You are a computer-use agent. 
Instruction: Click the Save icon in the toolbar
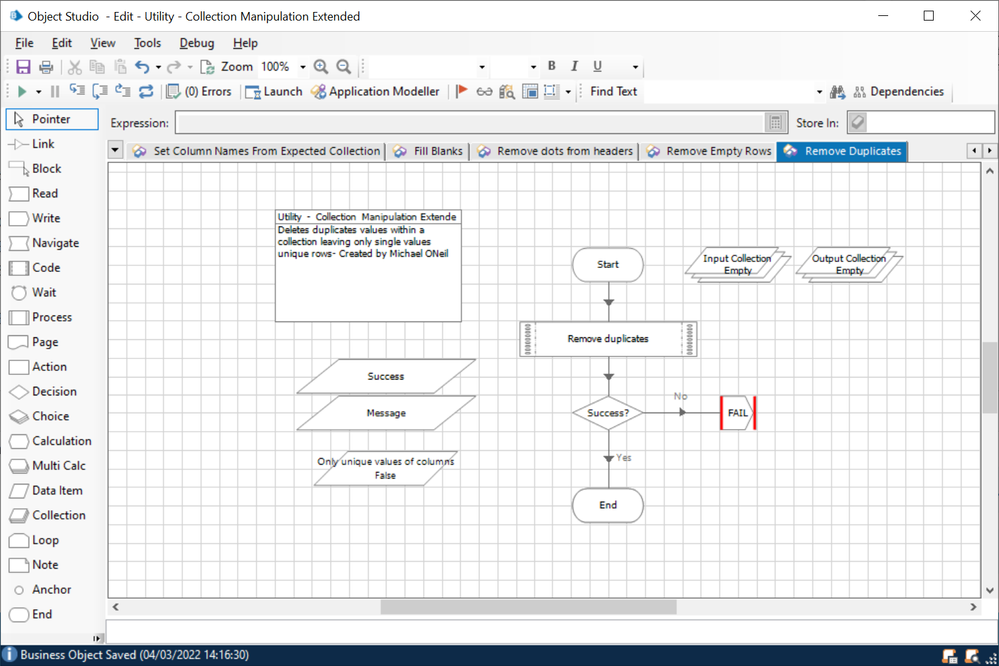click(23, 67)
